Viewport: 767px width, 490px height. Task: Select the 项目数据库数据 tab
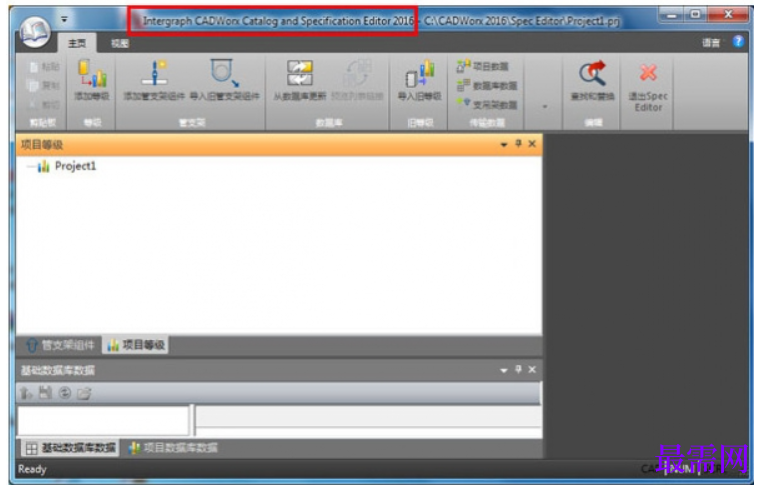click(173, 448)
